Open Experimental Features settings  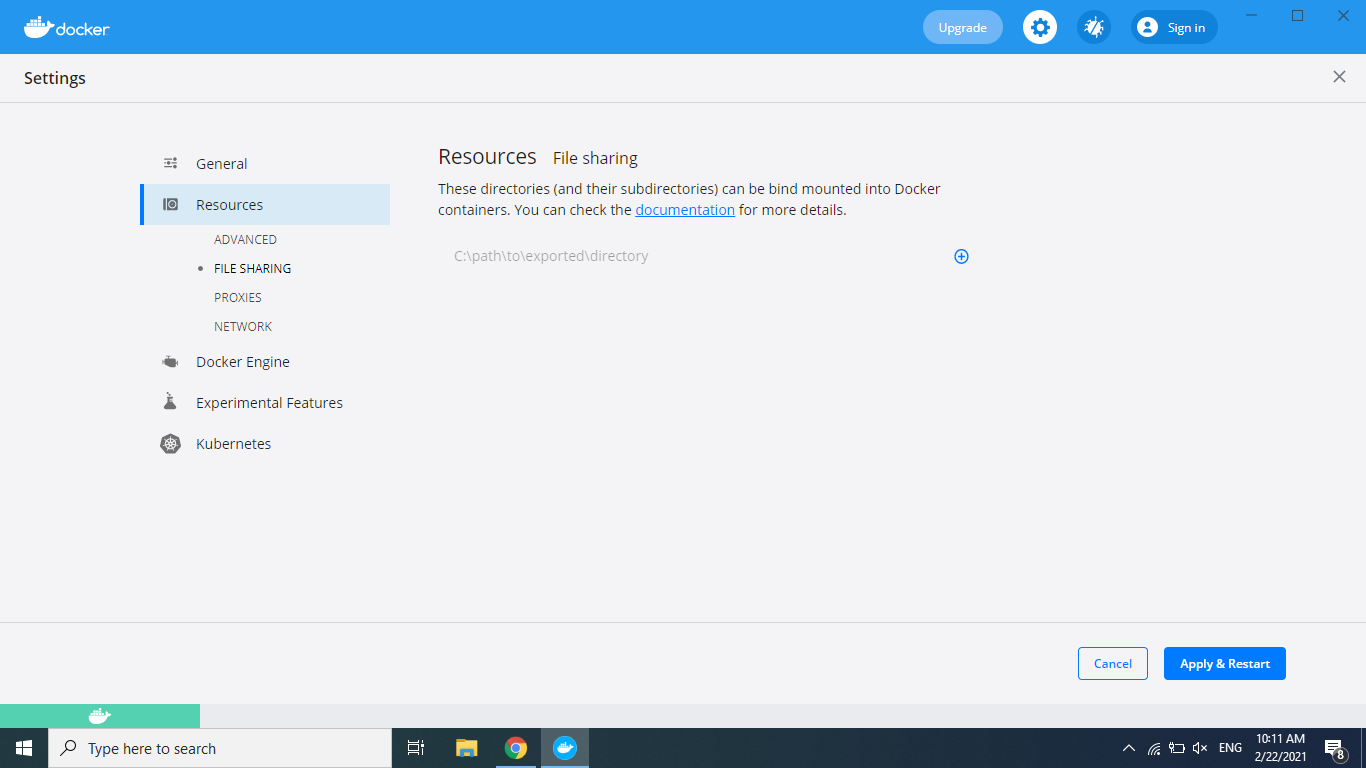coord(265,402)
